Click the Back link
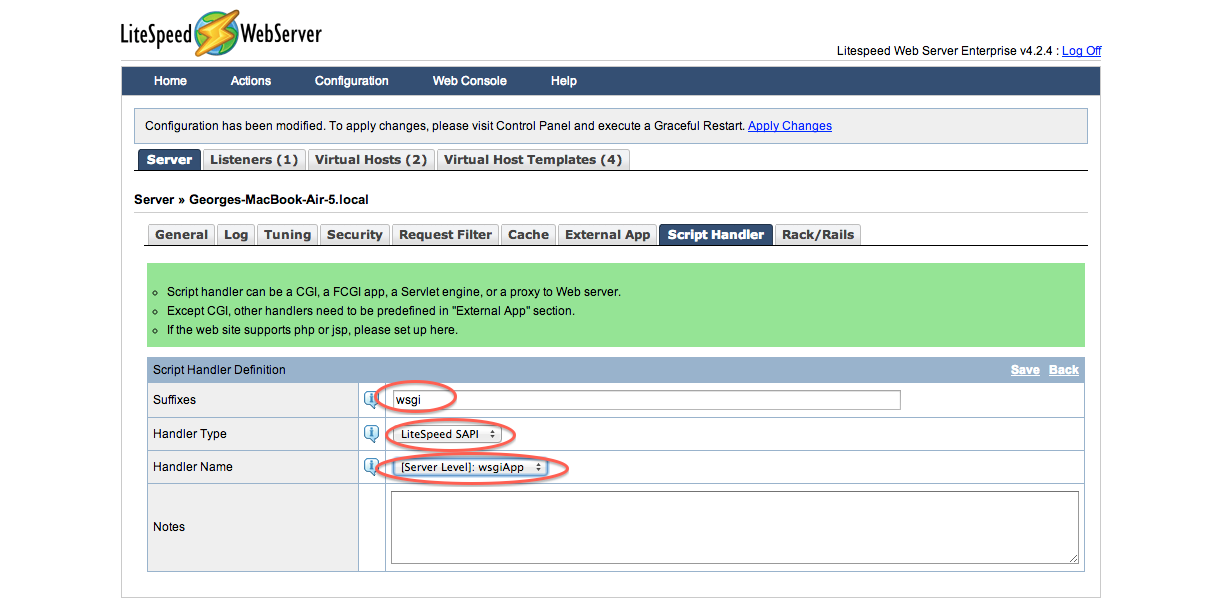Screen dimensions: 1222x606 pyautogui.click(x=1064, y=370)
